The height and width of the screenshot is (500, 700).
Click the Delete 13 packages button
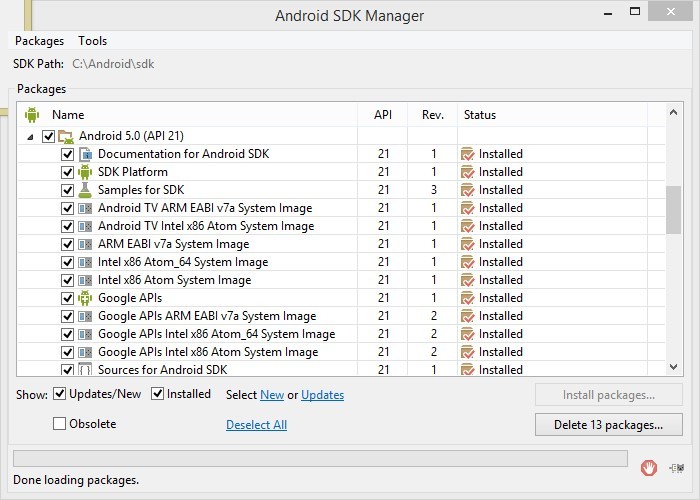608,425
